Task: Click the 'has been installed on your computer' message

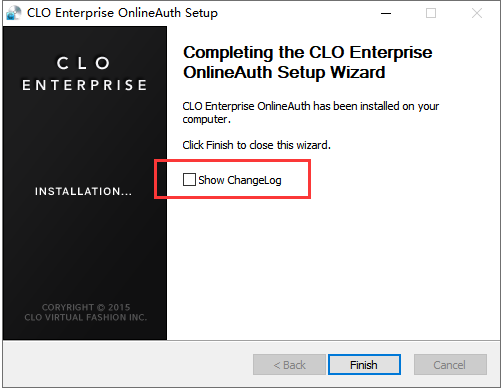Action: click(x=310, y=113)
